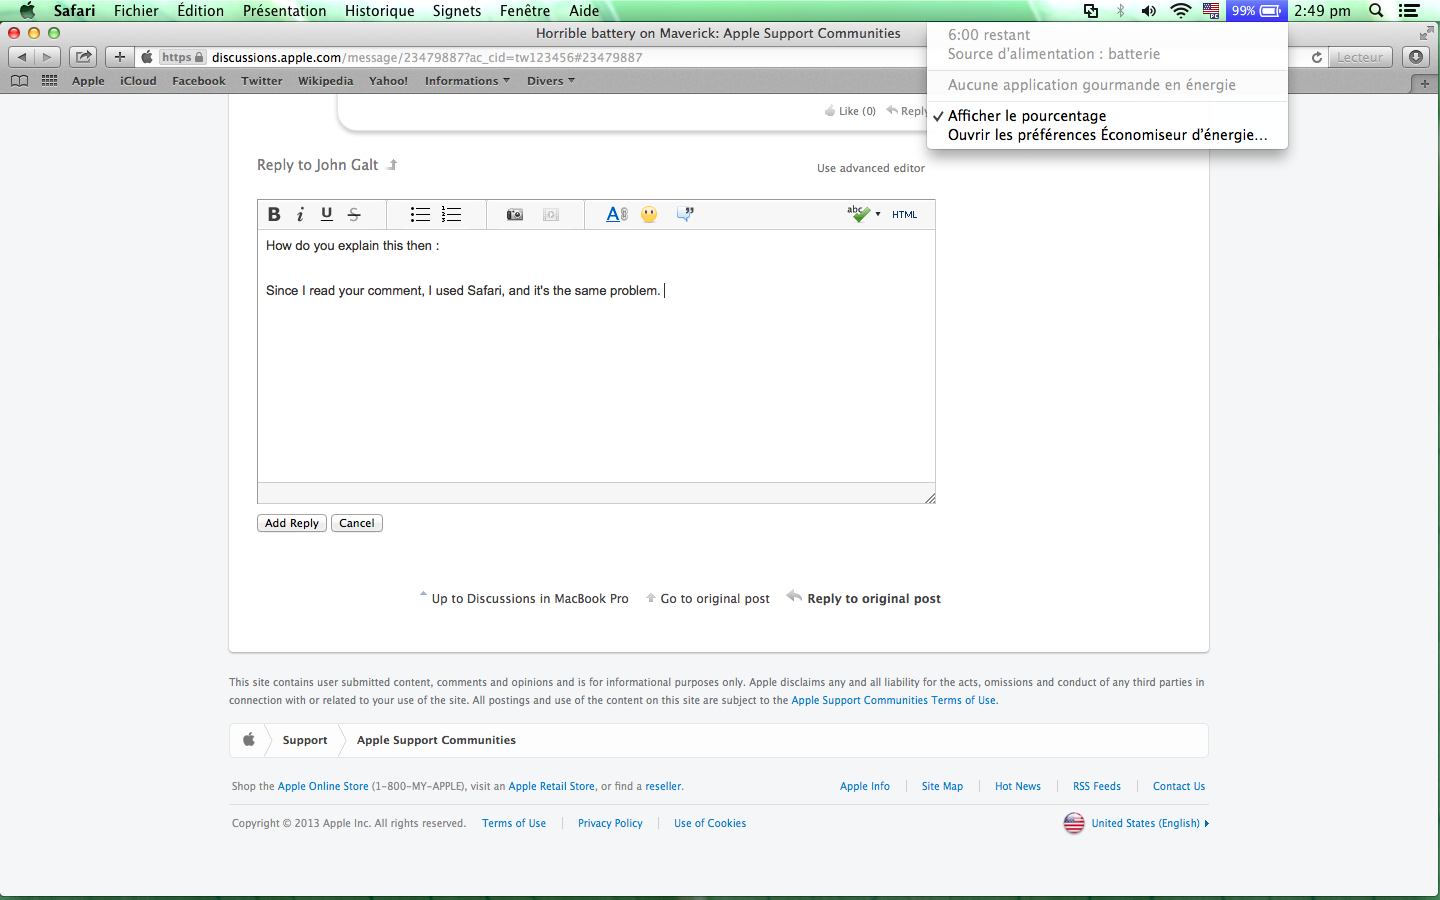Insert an image with the camera icon
Screen dimensions: 1440x900
[x=515, y=214]
